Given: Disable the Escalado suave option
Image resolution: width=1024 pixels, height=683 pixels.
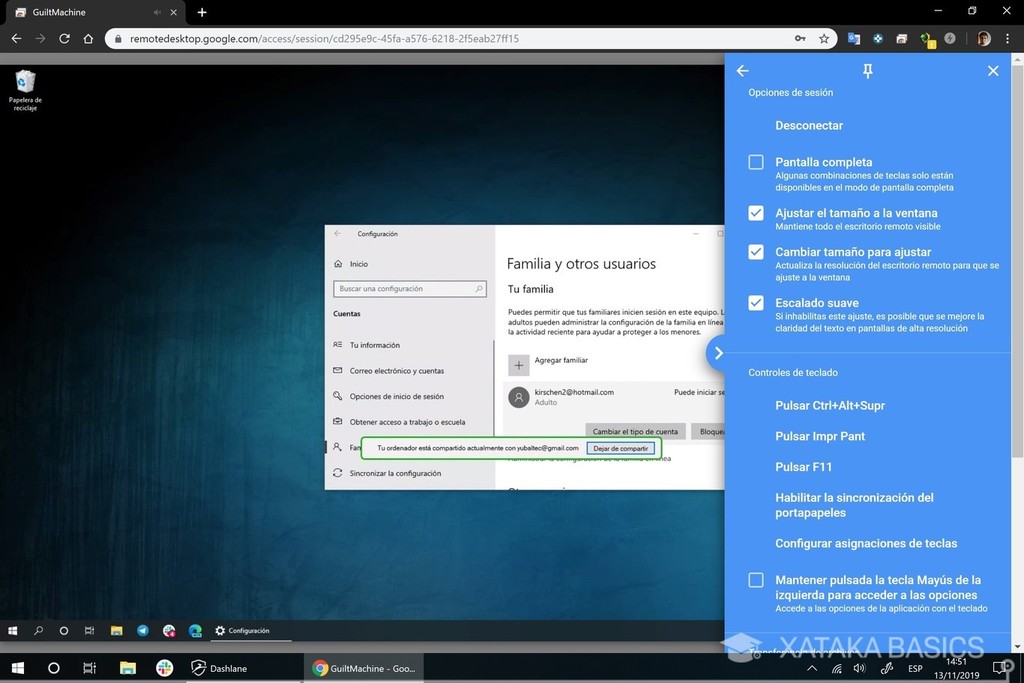Looking at the screenshot, I should 755,302.
